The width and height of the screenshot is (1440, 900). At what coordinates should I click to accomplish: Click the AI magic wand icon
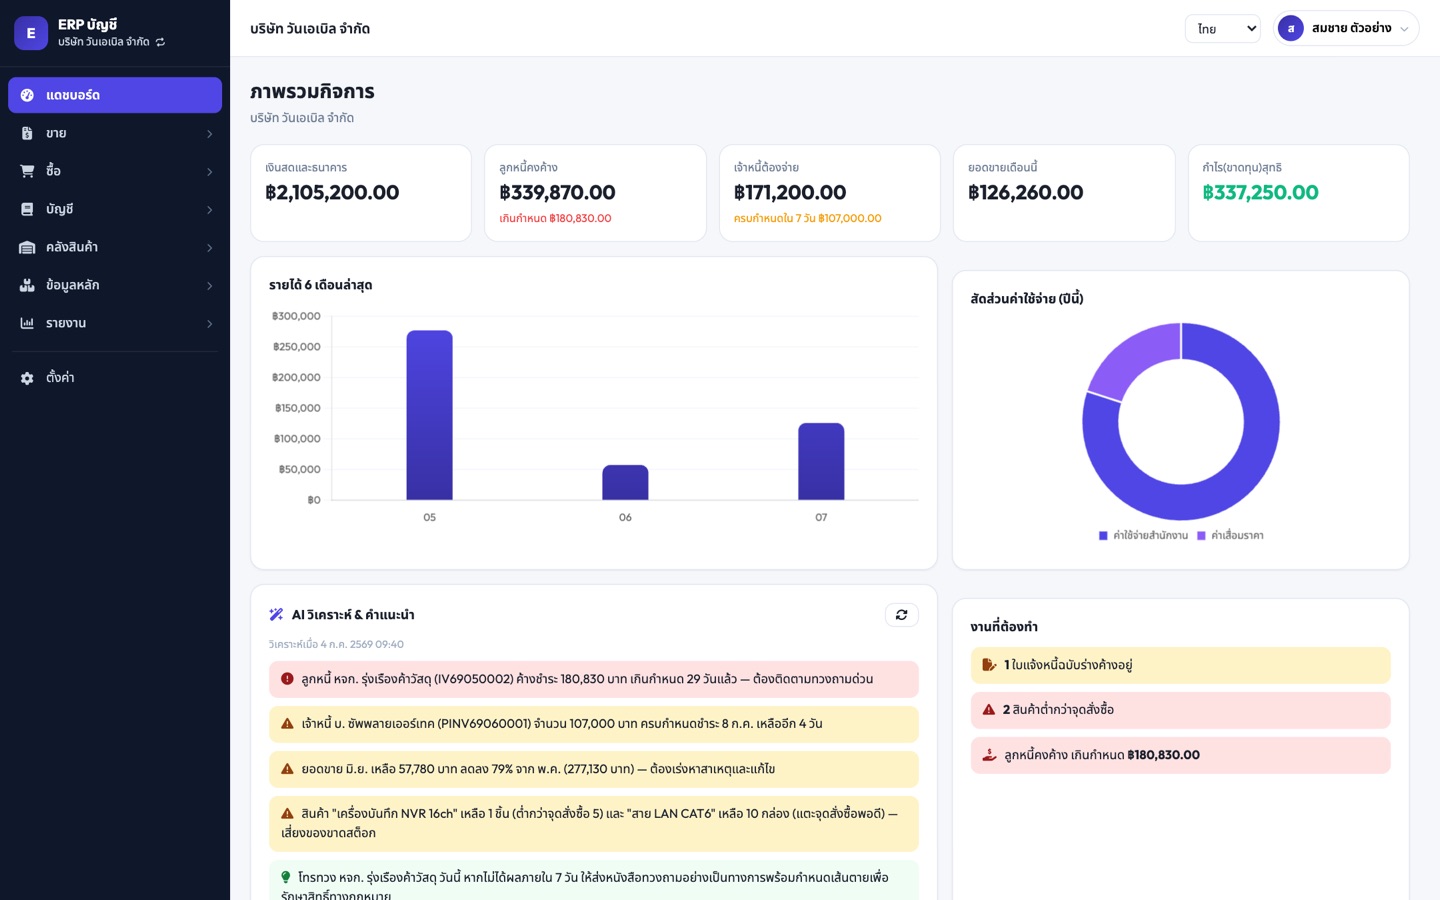(x=277, y=615)
